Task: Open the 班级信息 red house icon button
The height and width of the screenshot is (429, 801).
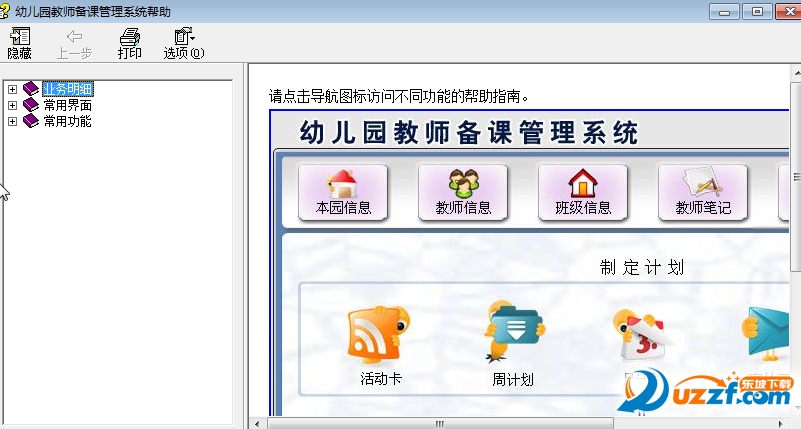Action: coord(583,193)
